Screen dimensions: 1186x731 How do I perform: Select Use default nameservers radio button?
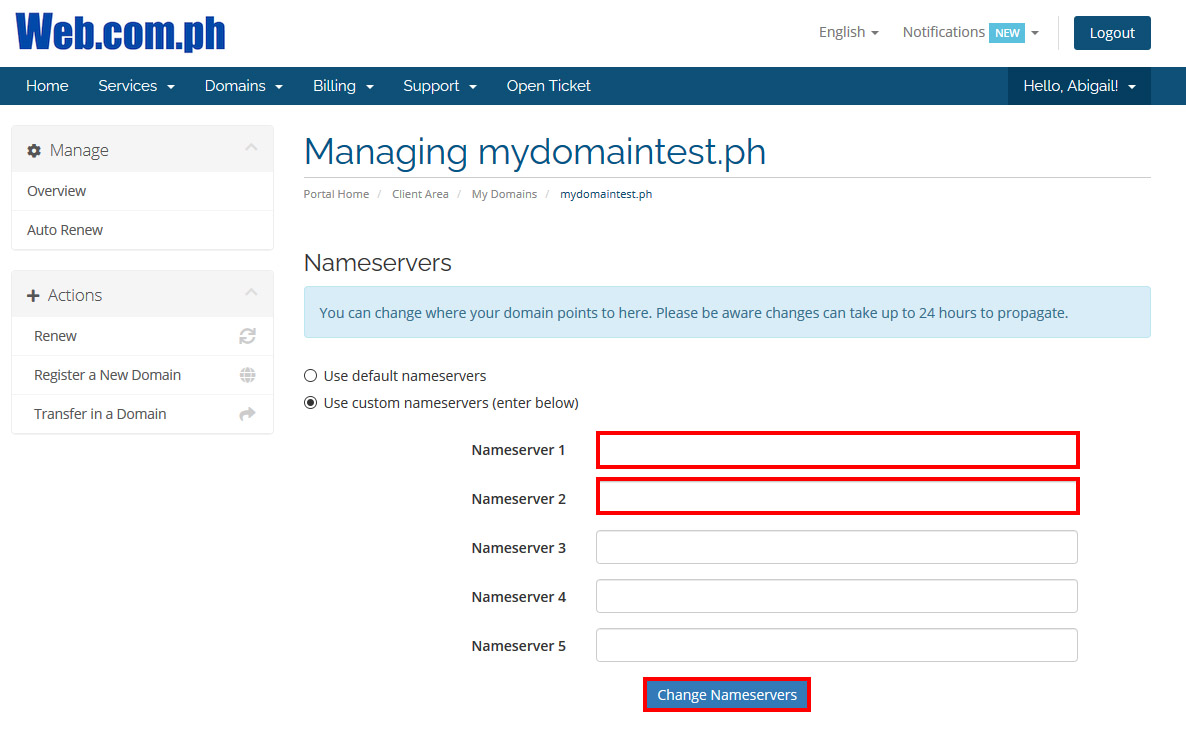(310, 375)
